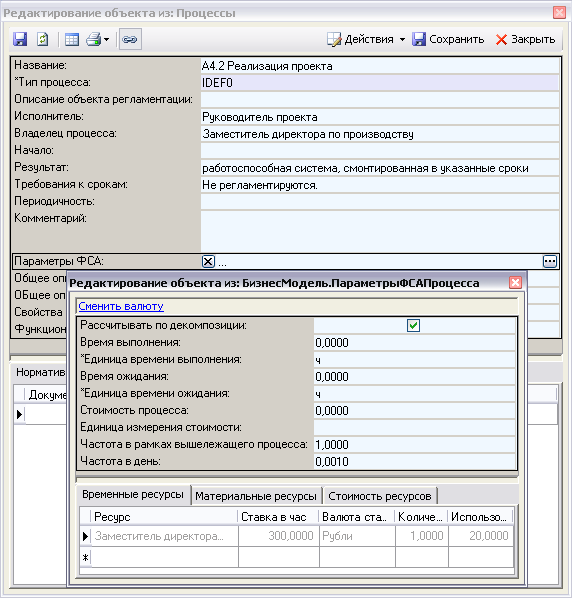Click the printer icon
This screenshot has height=598, width=572.
[93, 39]
